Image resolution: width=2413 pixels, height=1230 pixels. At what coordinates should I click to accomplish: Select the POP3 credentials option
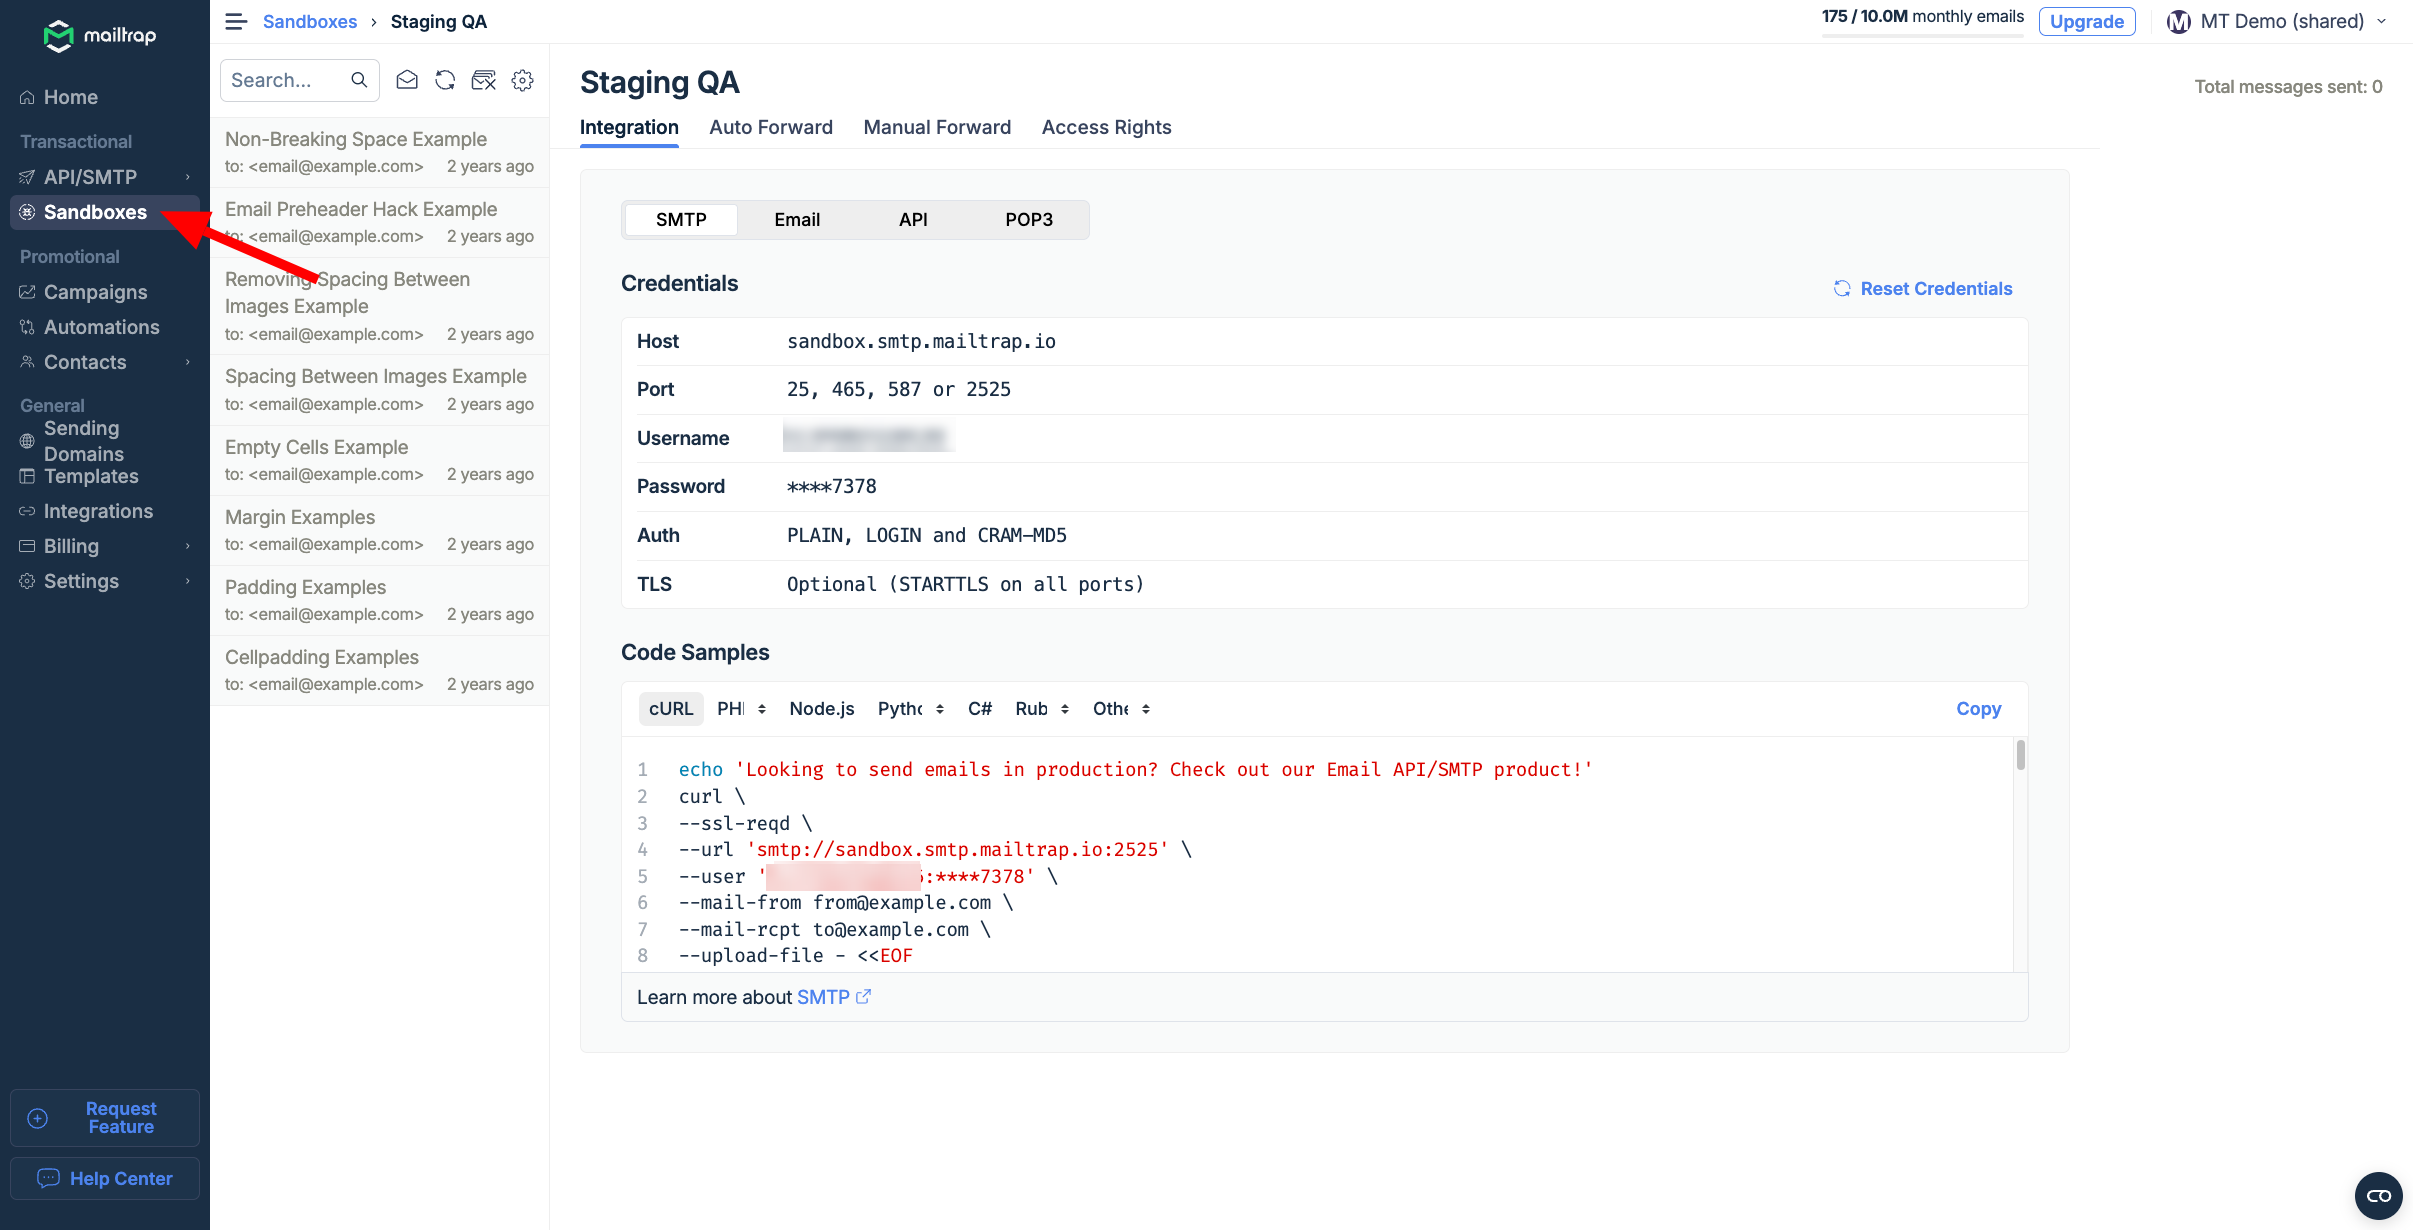[x=1029, y=219]
